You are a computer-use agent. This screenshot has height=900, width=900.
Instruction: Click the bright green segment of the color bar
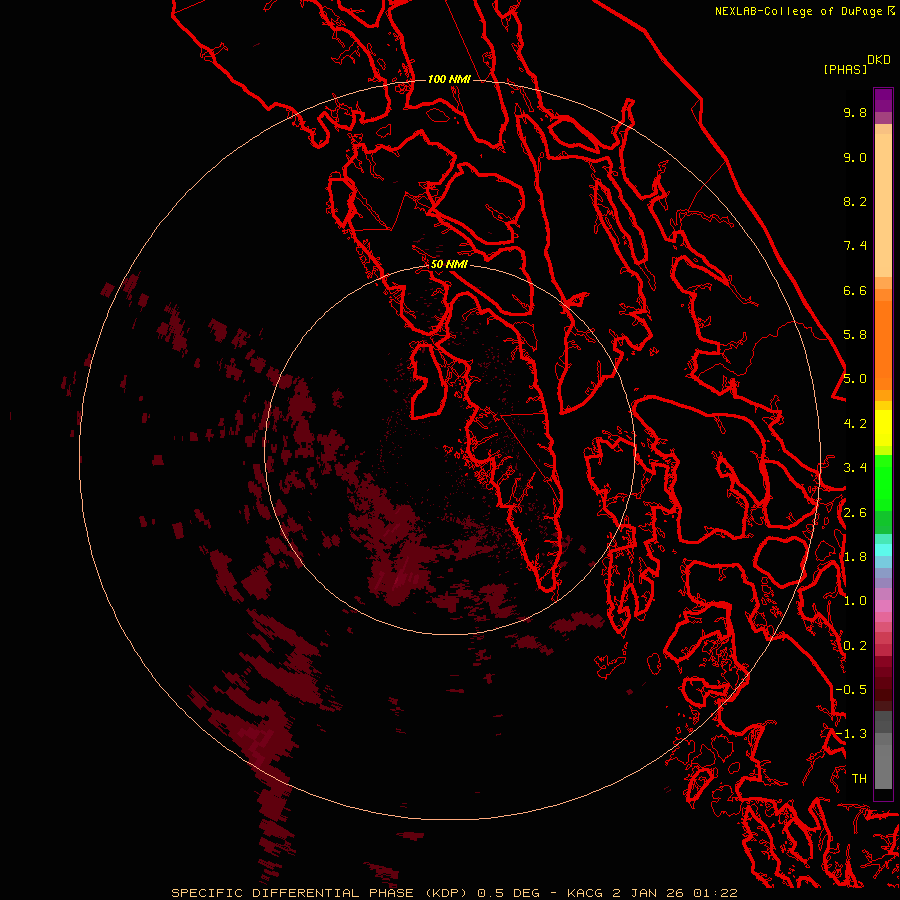coord(883,483)
